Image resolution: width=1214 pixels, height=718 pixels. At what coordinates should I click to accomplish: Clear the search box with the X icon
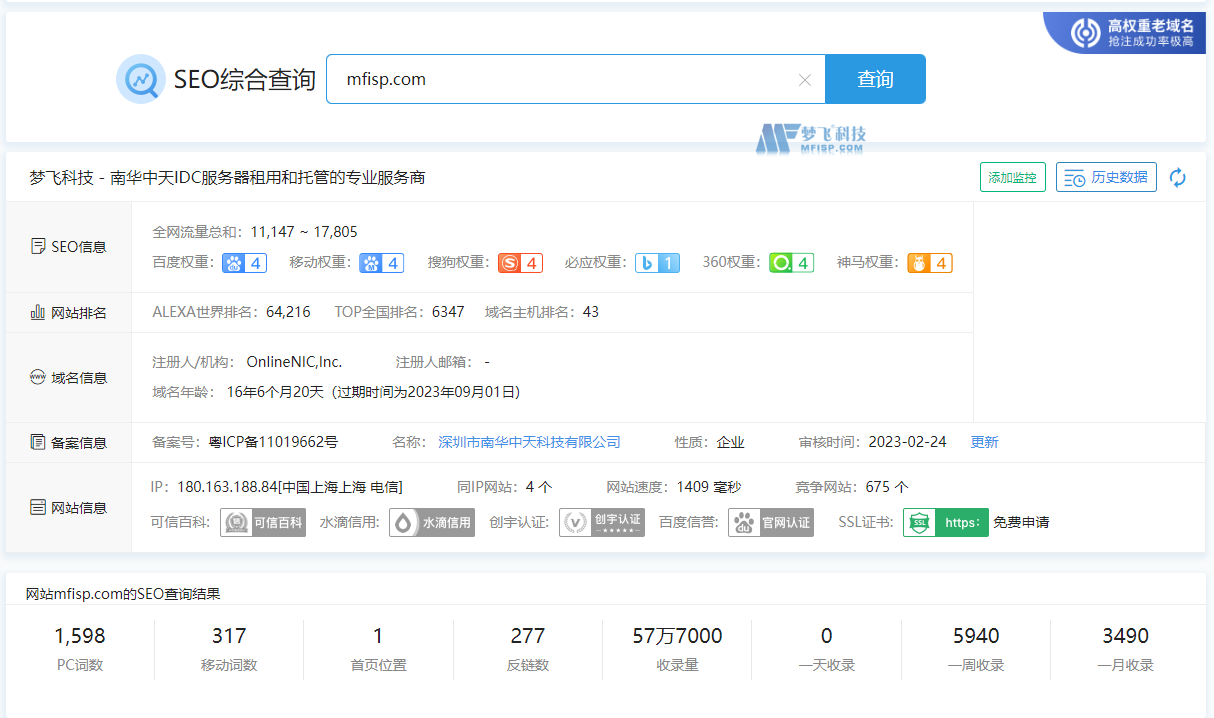point(805,80)
